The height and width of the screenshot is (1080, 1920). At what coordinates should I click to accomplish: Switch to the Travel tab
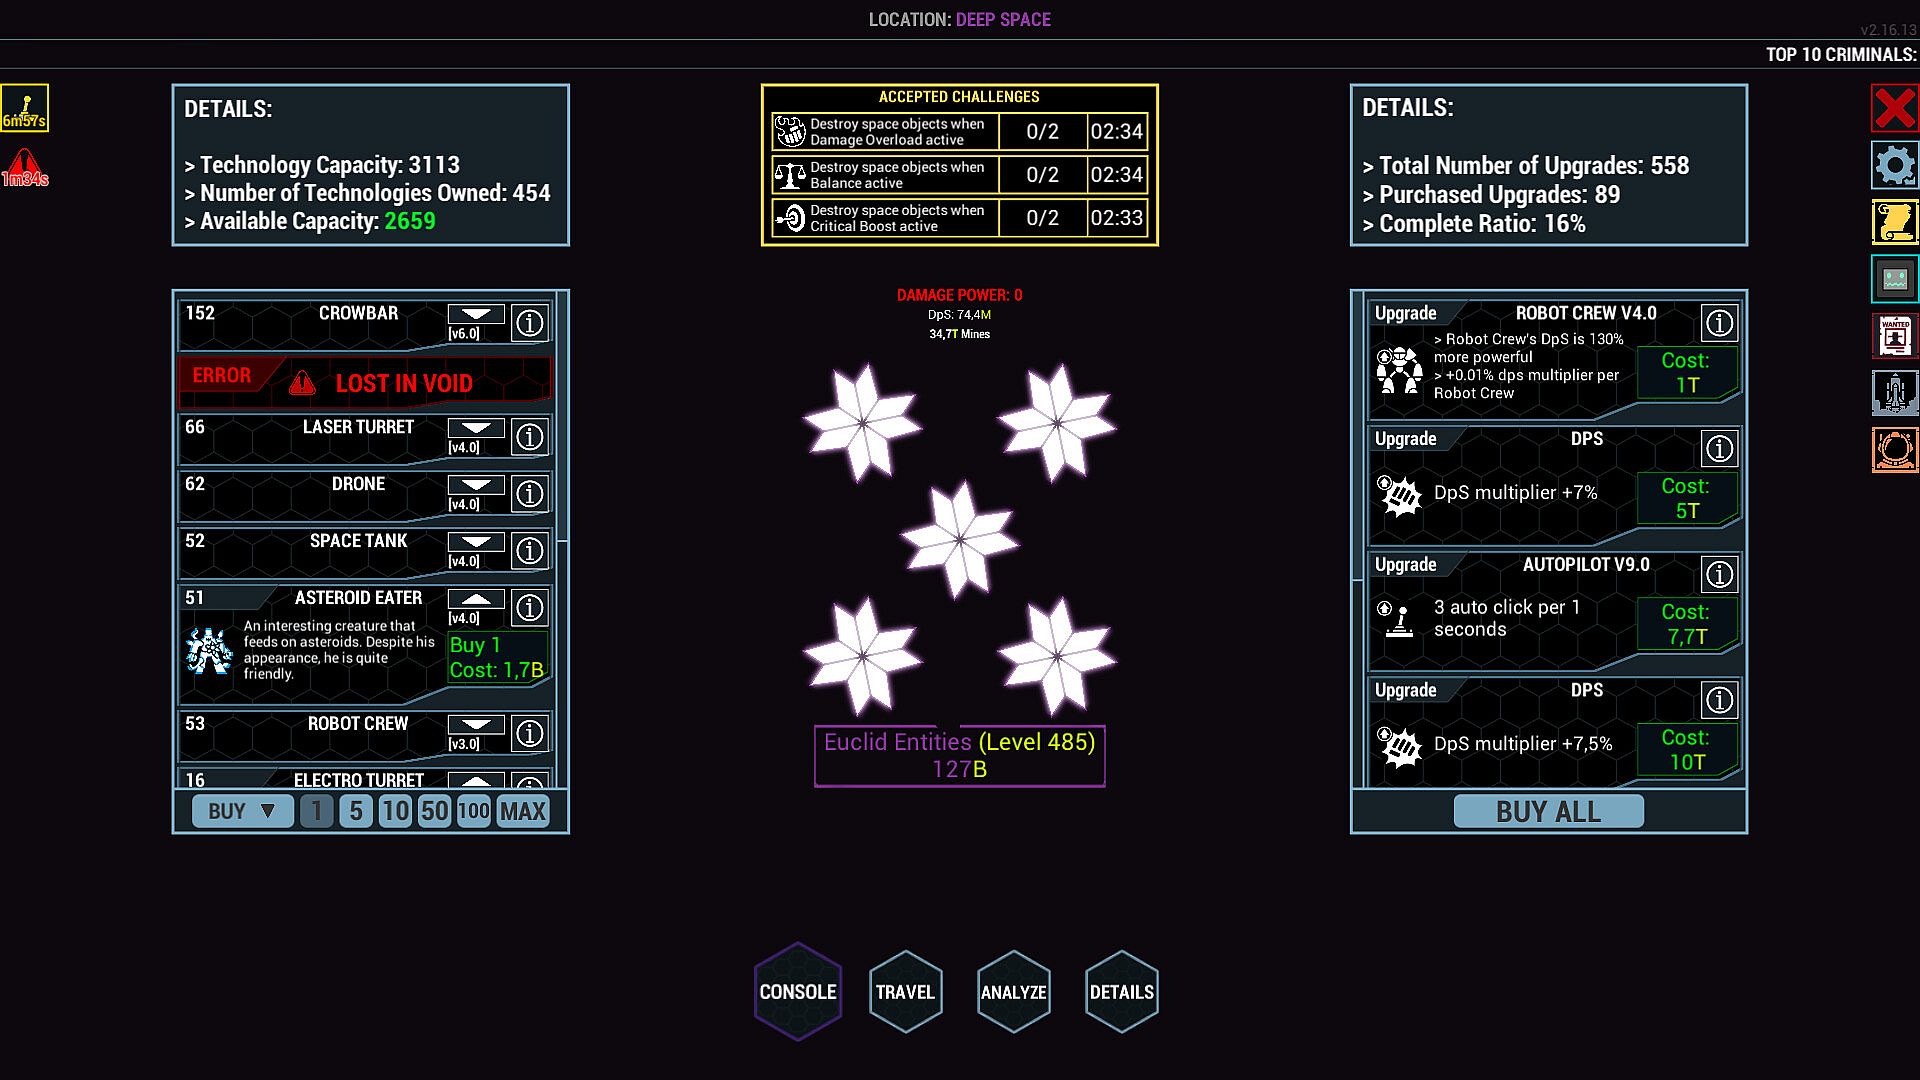coord(905,992)
